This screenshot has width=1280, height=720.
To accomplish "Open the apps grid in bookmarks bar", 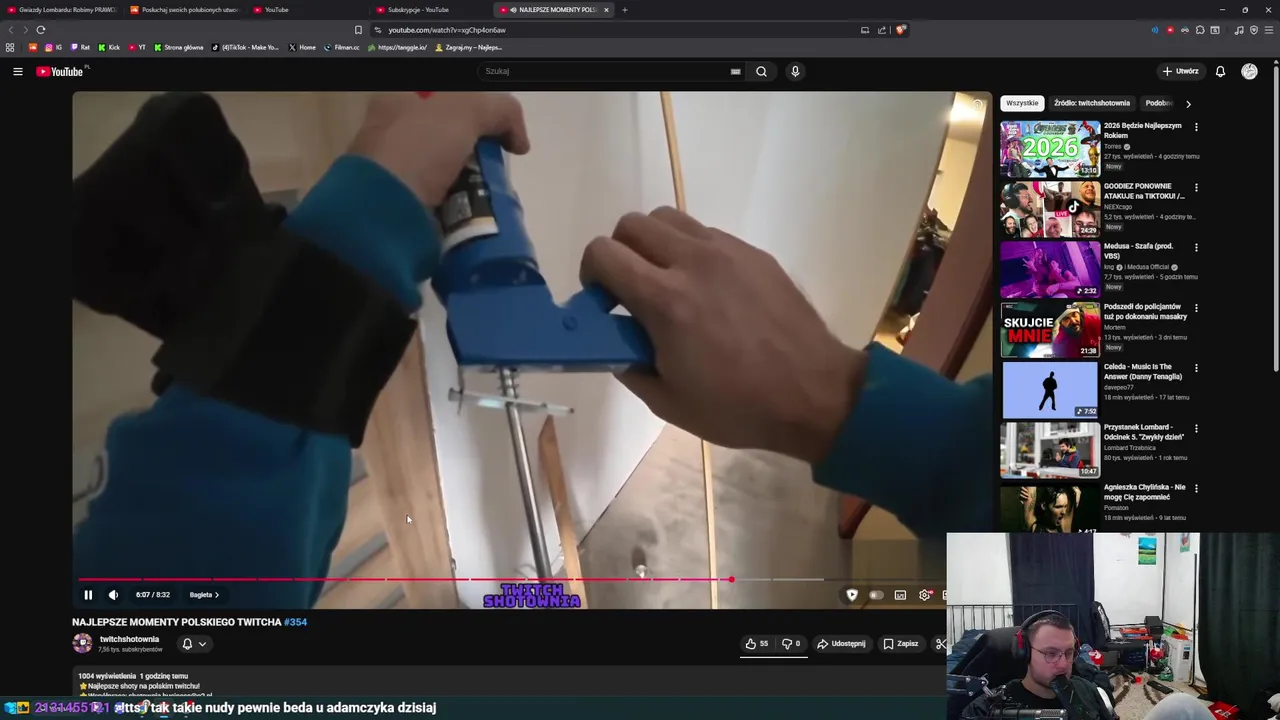I will pos(10,47).
